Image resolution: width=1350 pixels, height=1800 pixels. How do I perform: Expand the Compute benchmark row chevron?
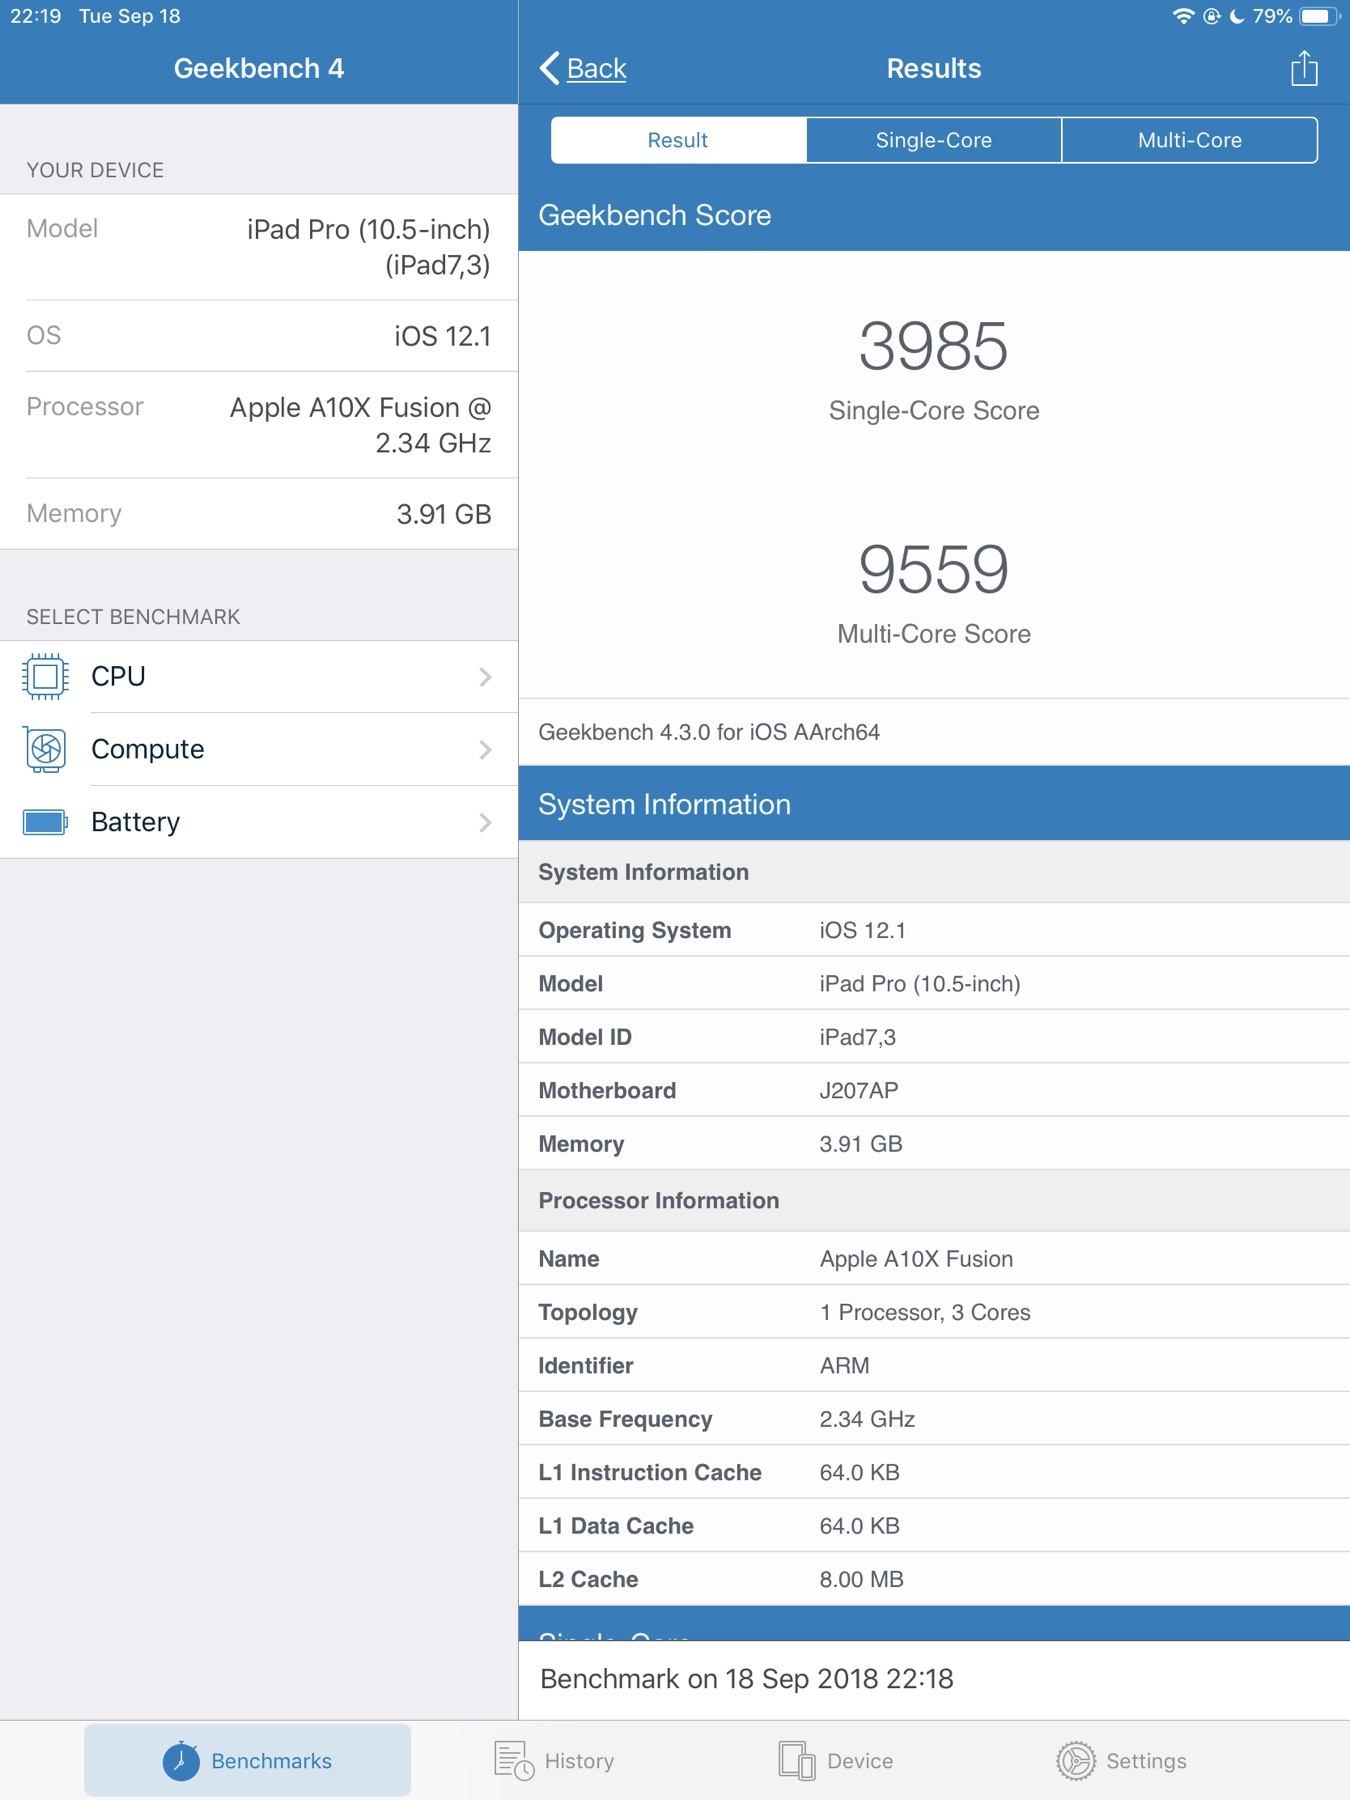485,750
